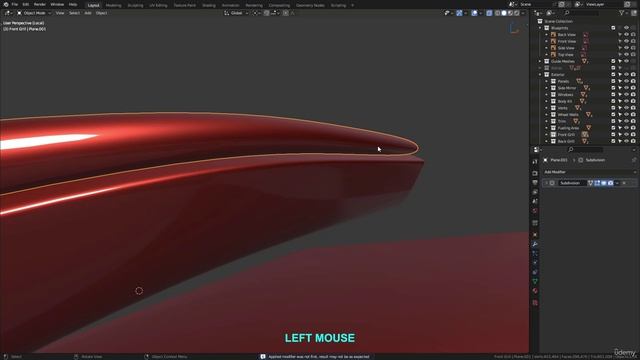640x360 pixels.
Task: Open the Render menu
Action: (x=40, y=4)
